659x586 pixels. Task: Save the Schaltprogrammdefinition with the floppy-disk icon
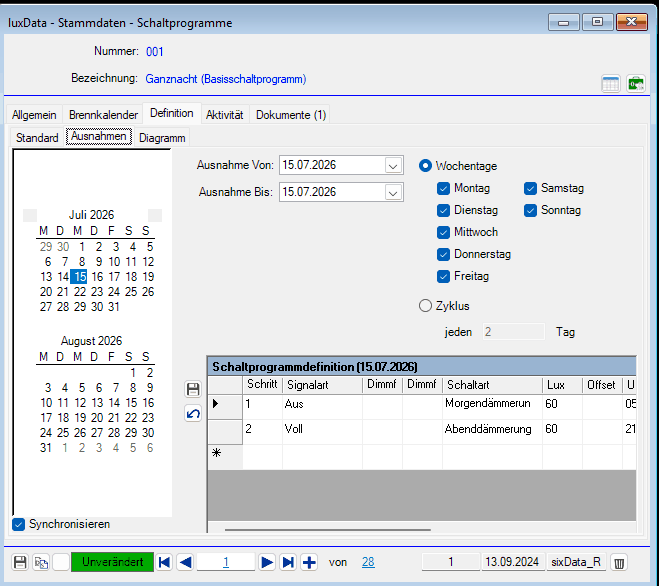click(x=193, y=389)
